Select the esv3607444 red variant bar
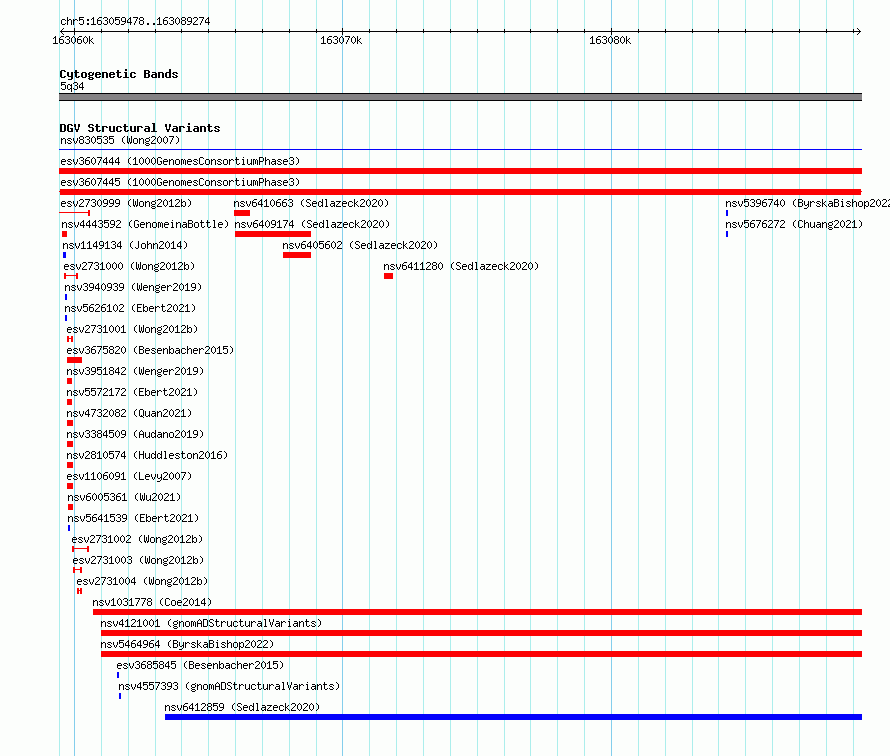 click(460, 171)
